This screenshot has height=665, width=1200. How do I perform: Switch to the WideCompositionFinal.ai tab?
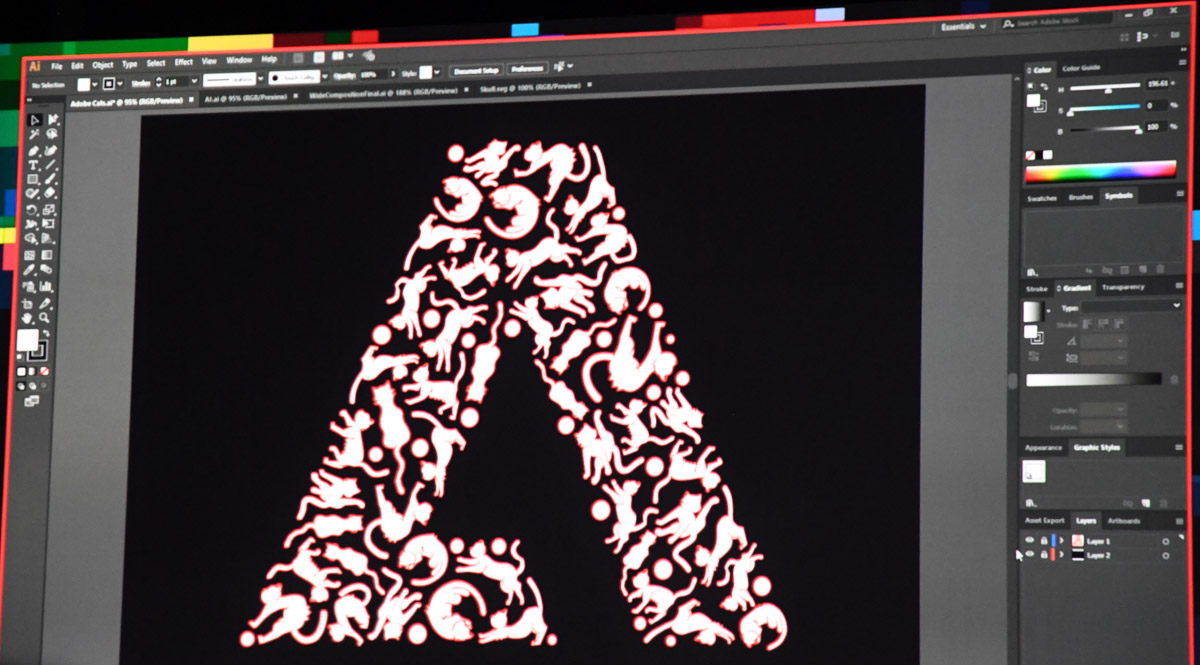(384, 92)
